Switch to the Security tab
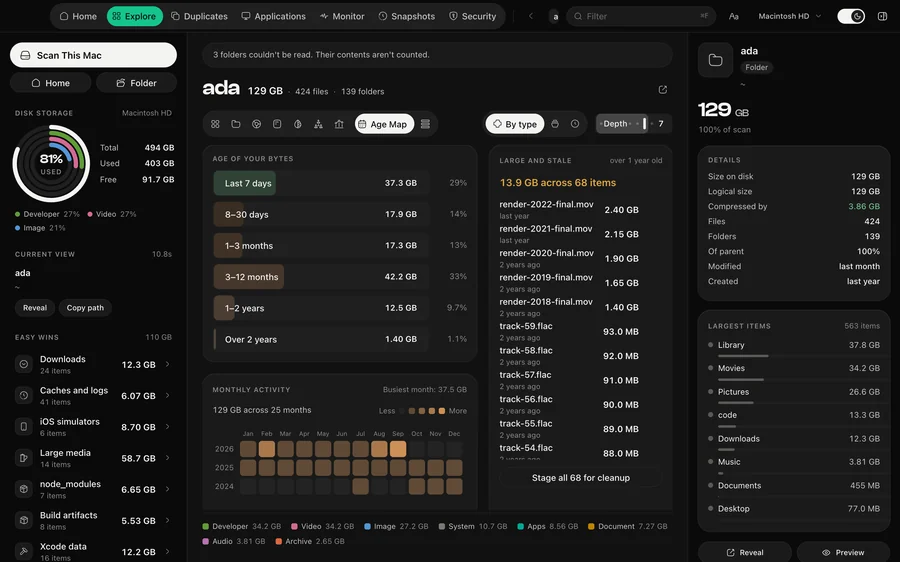The image size is (900, 562). (472, 16)
